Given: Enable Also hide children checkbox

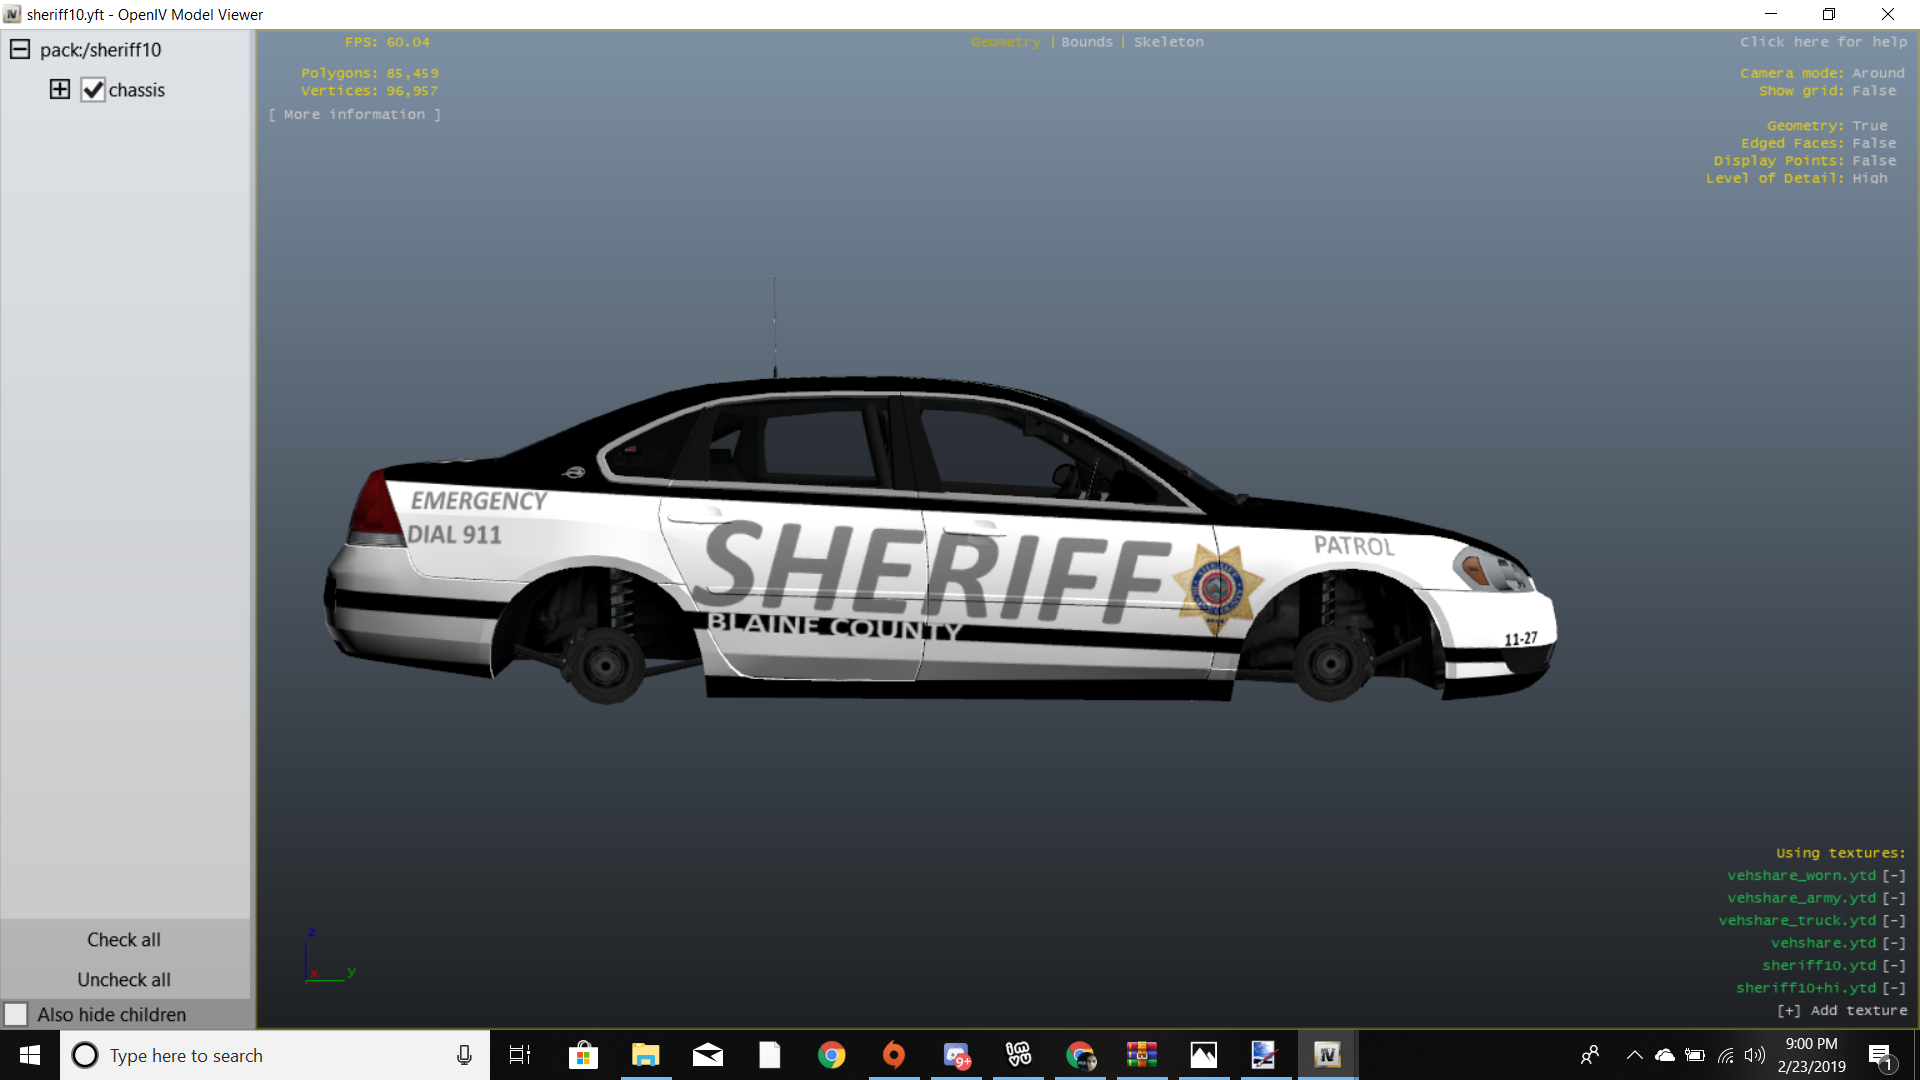Looking at the screenshot, I should [x=16, y=1014].
